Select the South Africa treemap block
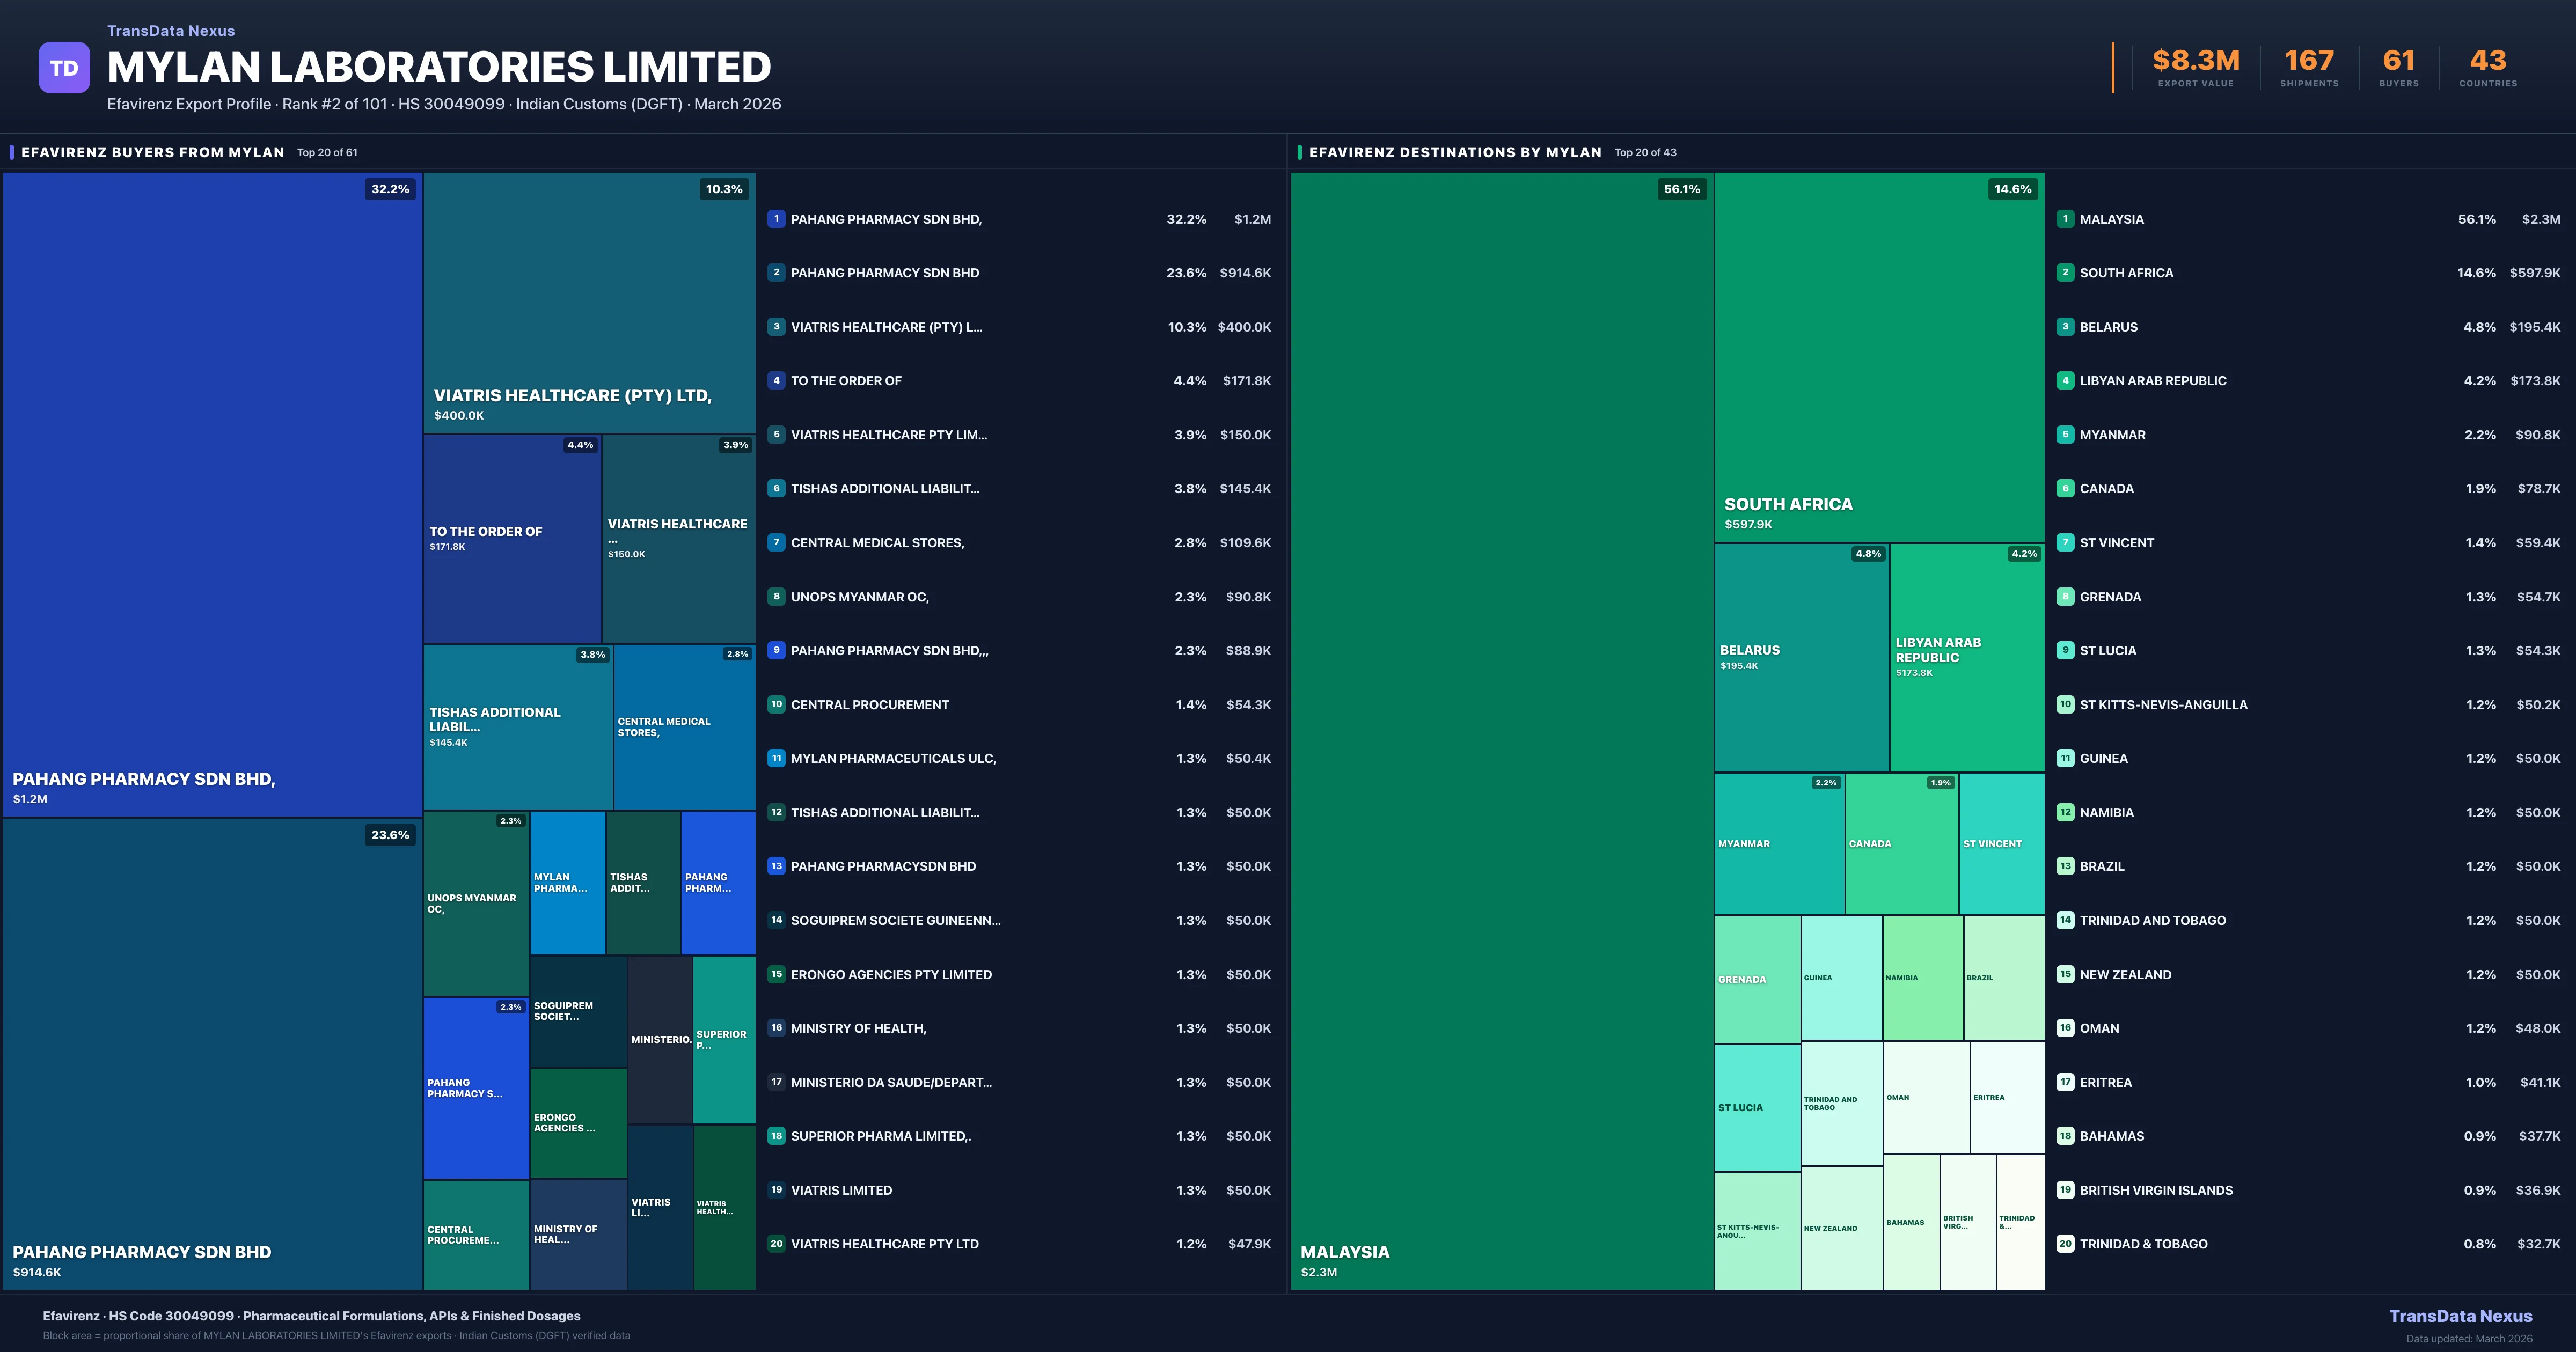 coord(1878,357)
